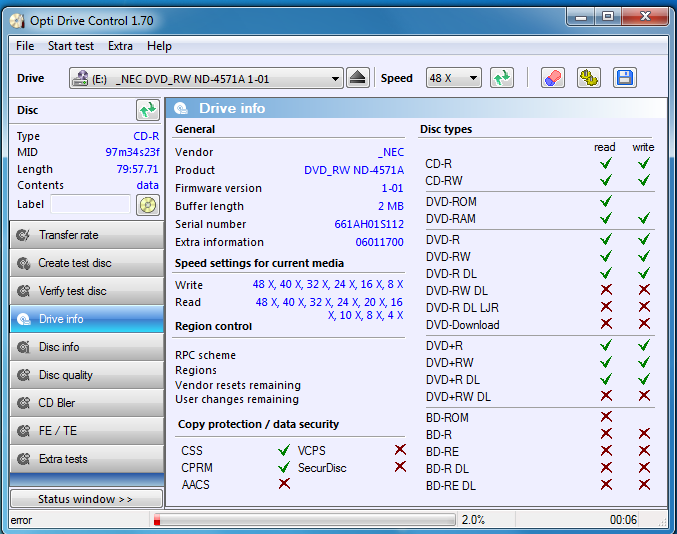Open the Help menu
Image resolution: width=677 pixels, height=534 pixels.
pyautogui.click(x=159, y=46)
